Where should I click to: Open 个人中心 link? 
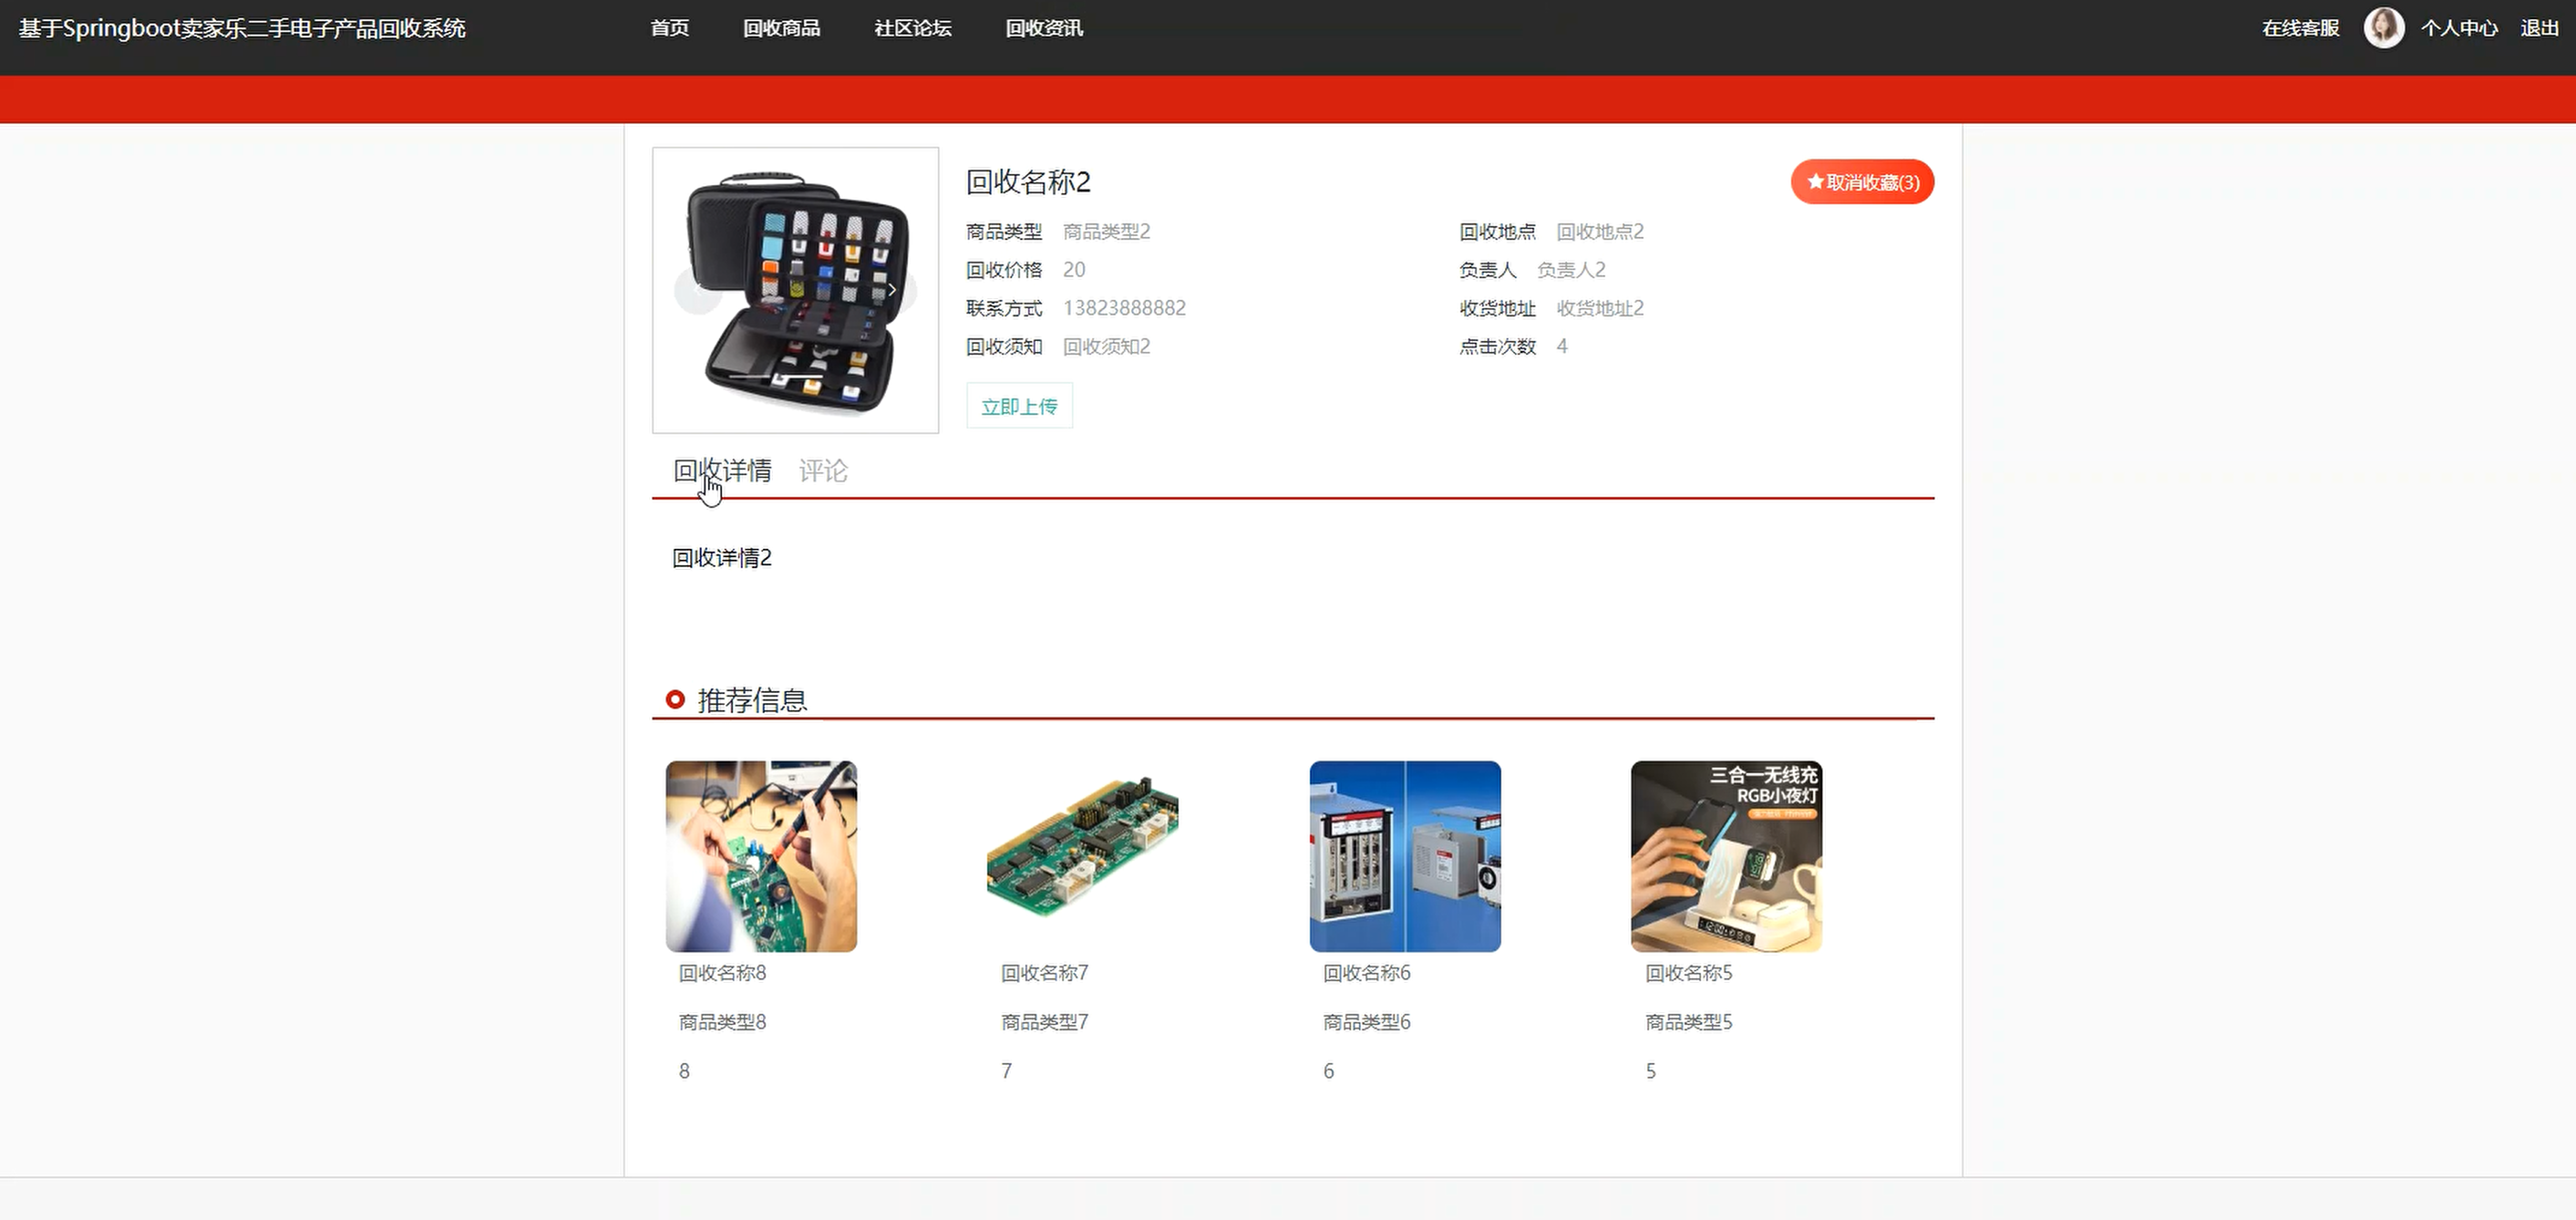click(x=2458, y=28)
